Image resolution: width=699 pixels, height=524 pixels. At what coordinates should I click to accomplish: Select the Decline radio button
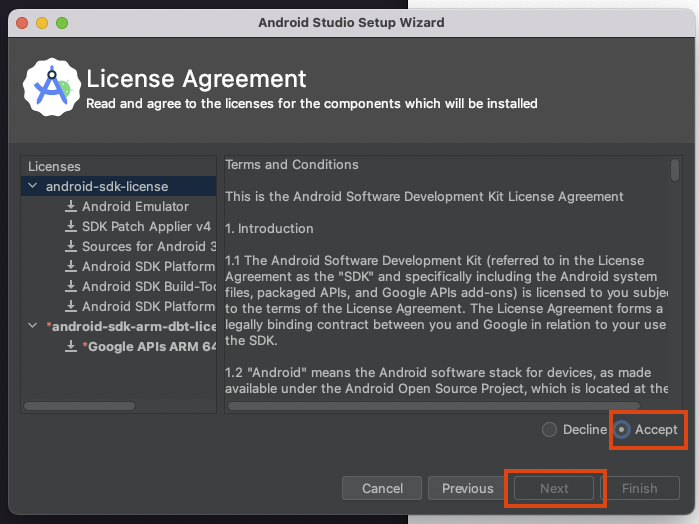click(549, 429)
